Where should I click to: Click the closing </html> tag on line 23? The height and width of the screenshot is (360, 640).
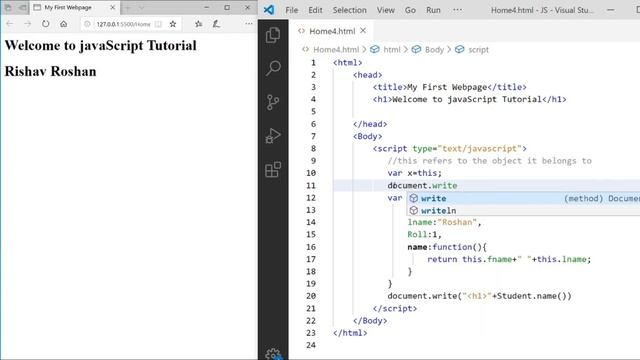pos(350,333)
